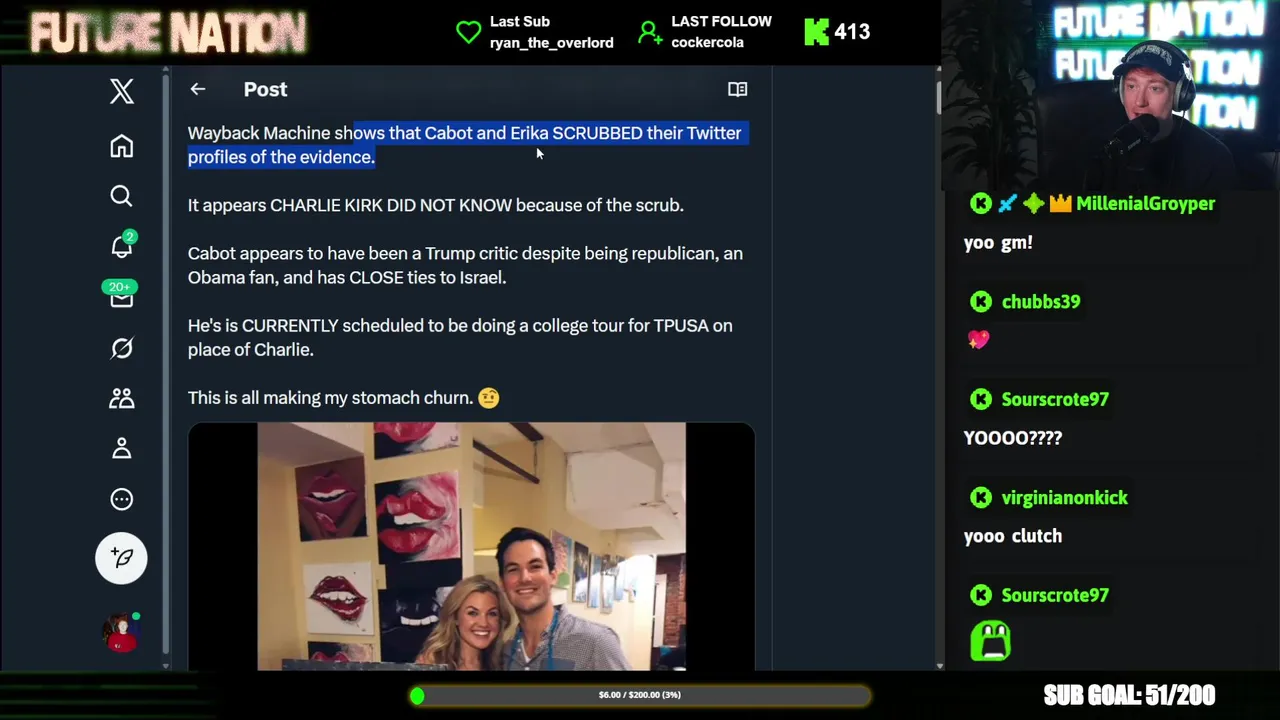
Task: Click the streamer webcam feed
Action: click(1110, 94)
